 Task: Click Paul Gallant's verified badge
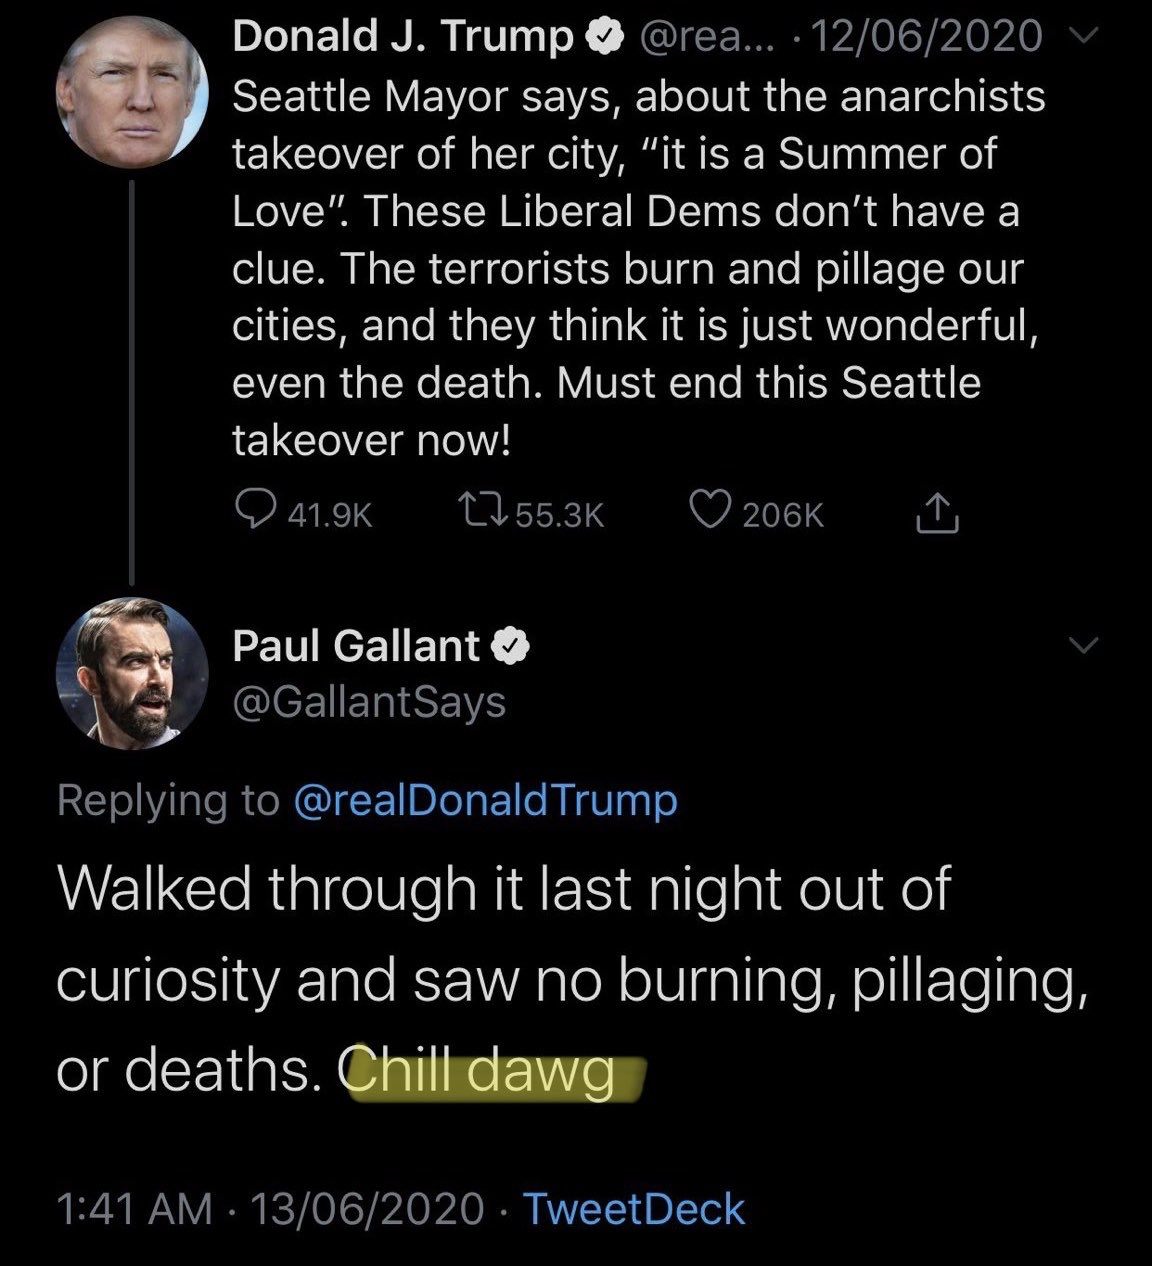click(513, 647)
